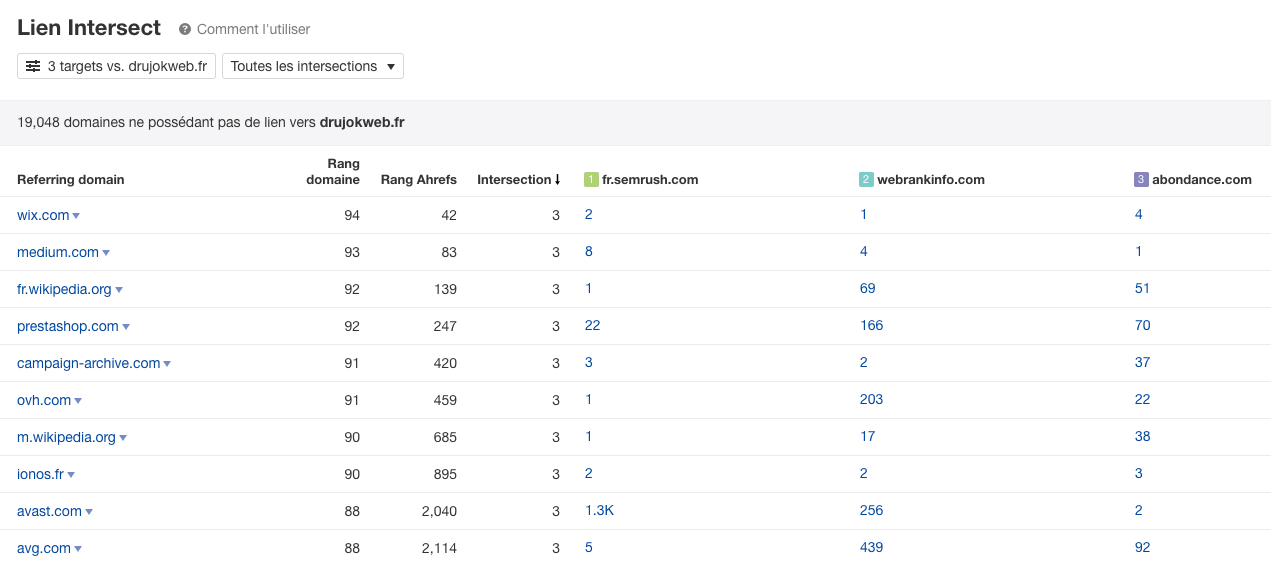Click the Intersection sort arrow
This screenshot has width=1271, height=566.
click(x=557, y=180)
